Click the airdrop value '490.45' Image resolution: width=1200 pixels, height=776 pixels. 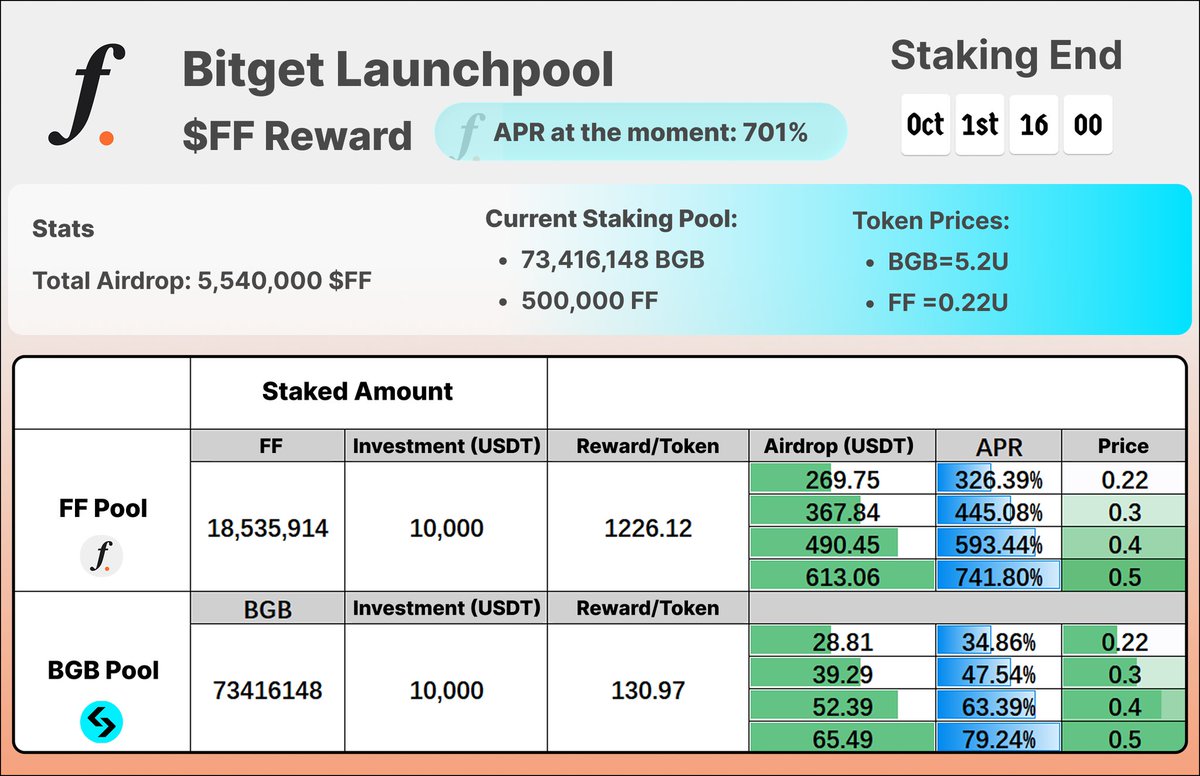point(841,543)
